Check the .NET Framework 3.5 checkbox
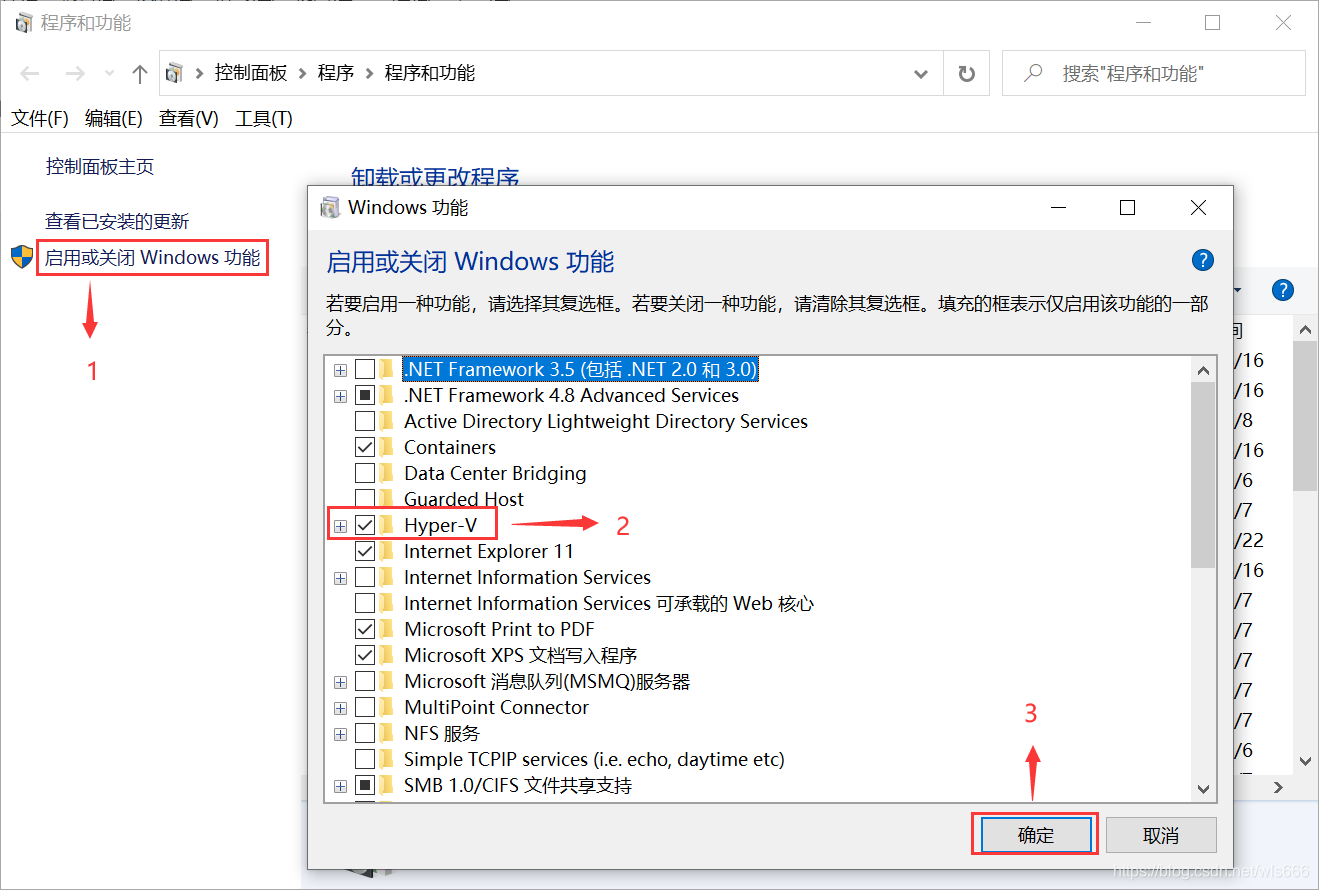This screenshot has width=1319, height=890. [365, 369]
